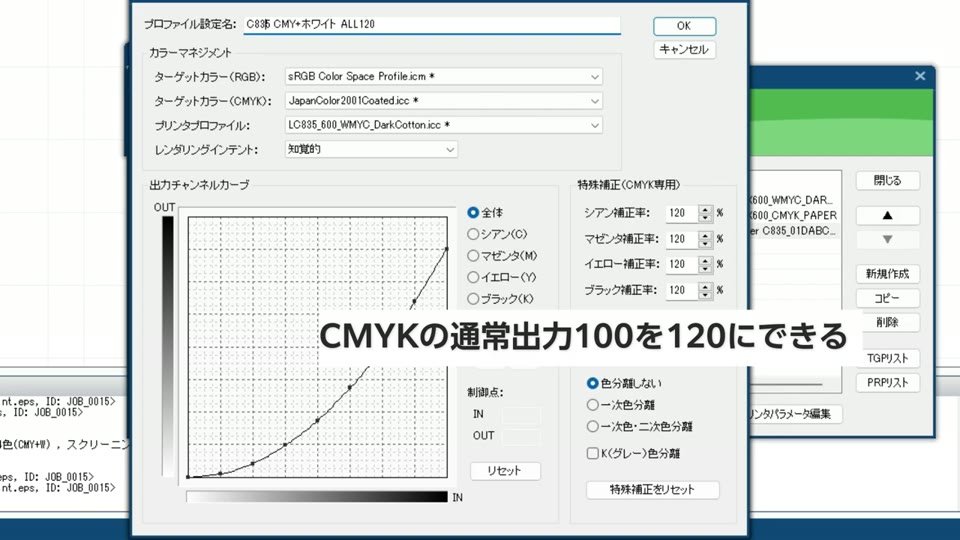Viewport: 960px width, 540px height.
Task: Click the 閉じる button in back window
Action: [887, 181]
